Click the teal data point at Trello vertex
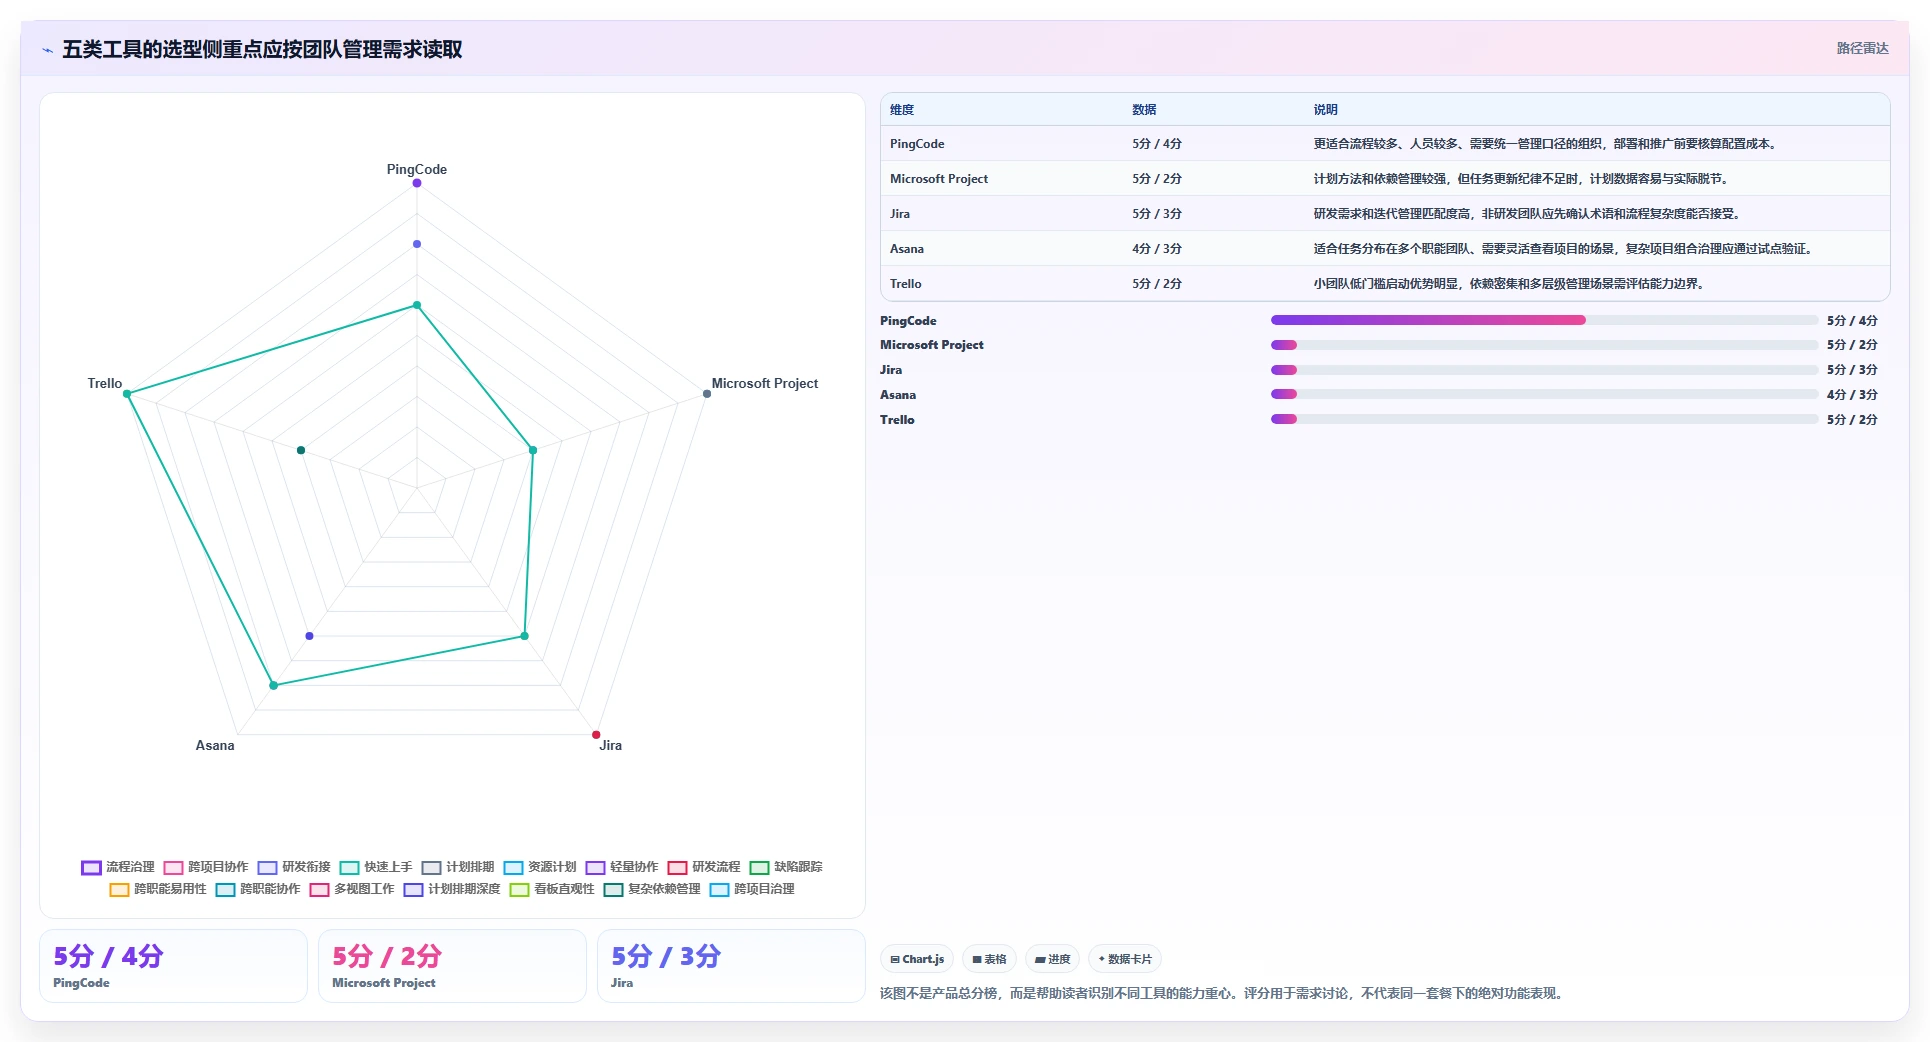 [x=127, y=394]
